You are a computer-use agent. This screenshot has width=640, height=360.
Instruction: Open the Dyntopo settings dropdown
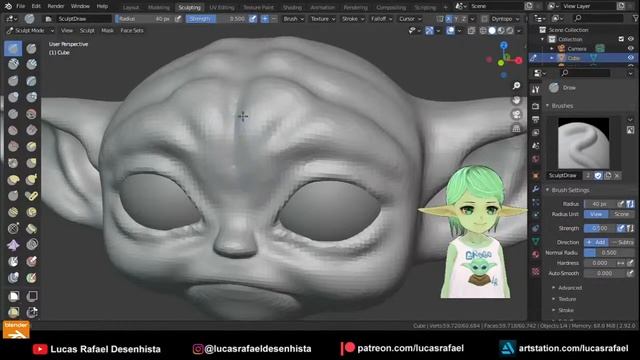(505, 19)
